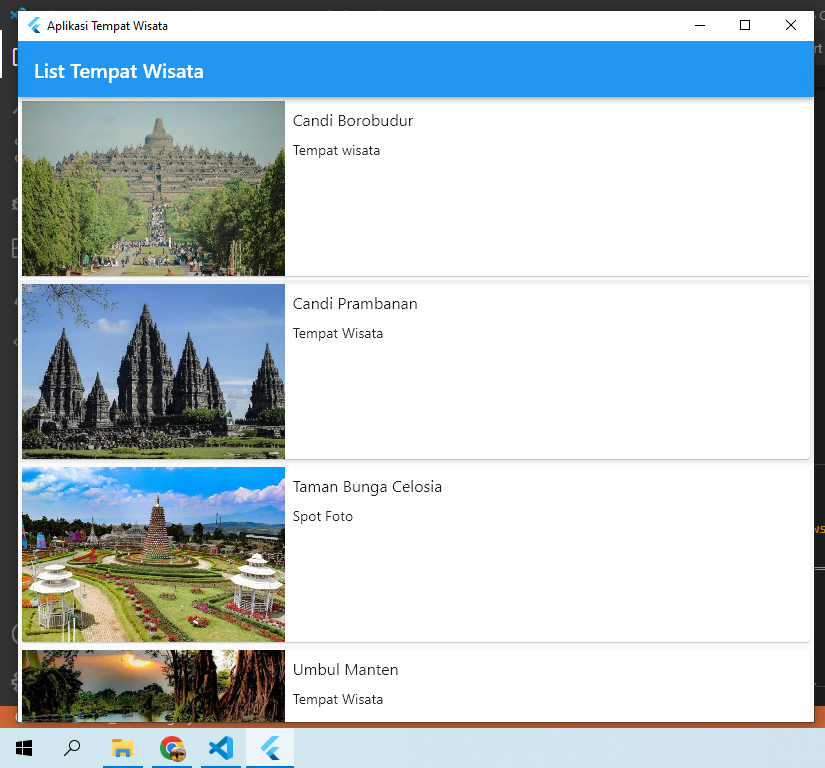825x768 pixels.
Task: Open Visual Studio Code from the taskbar
Action: click(x=220, y=747)
